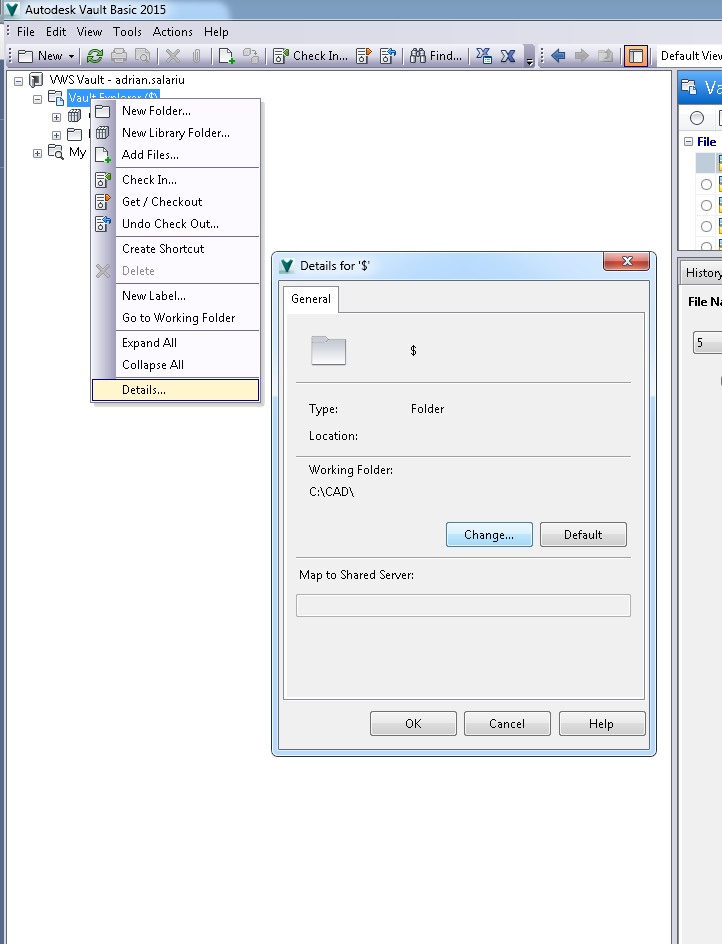Viewport: 722px width, 944px height.
Task: Click the version field showing 5
Action: tap(708, 343)
